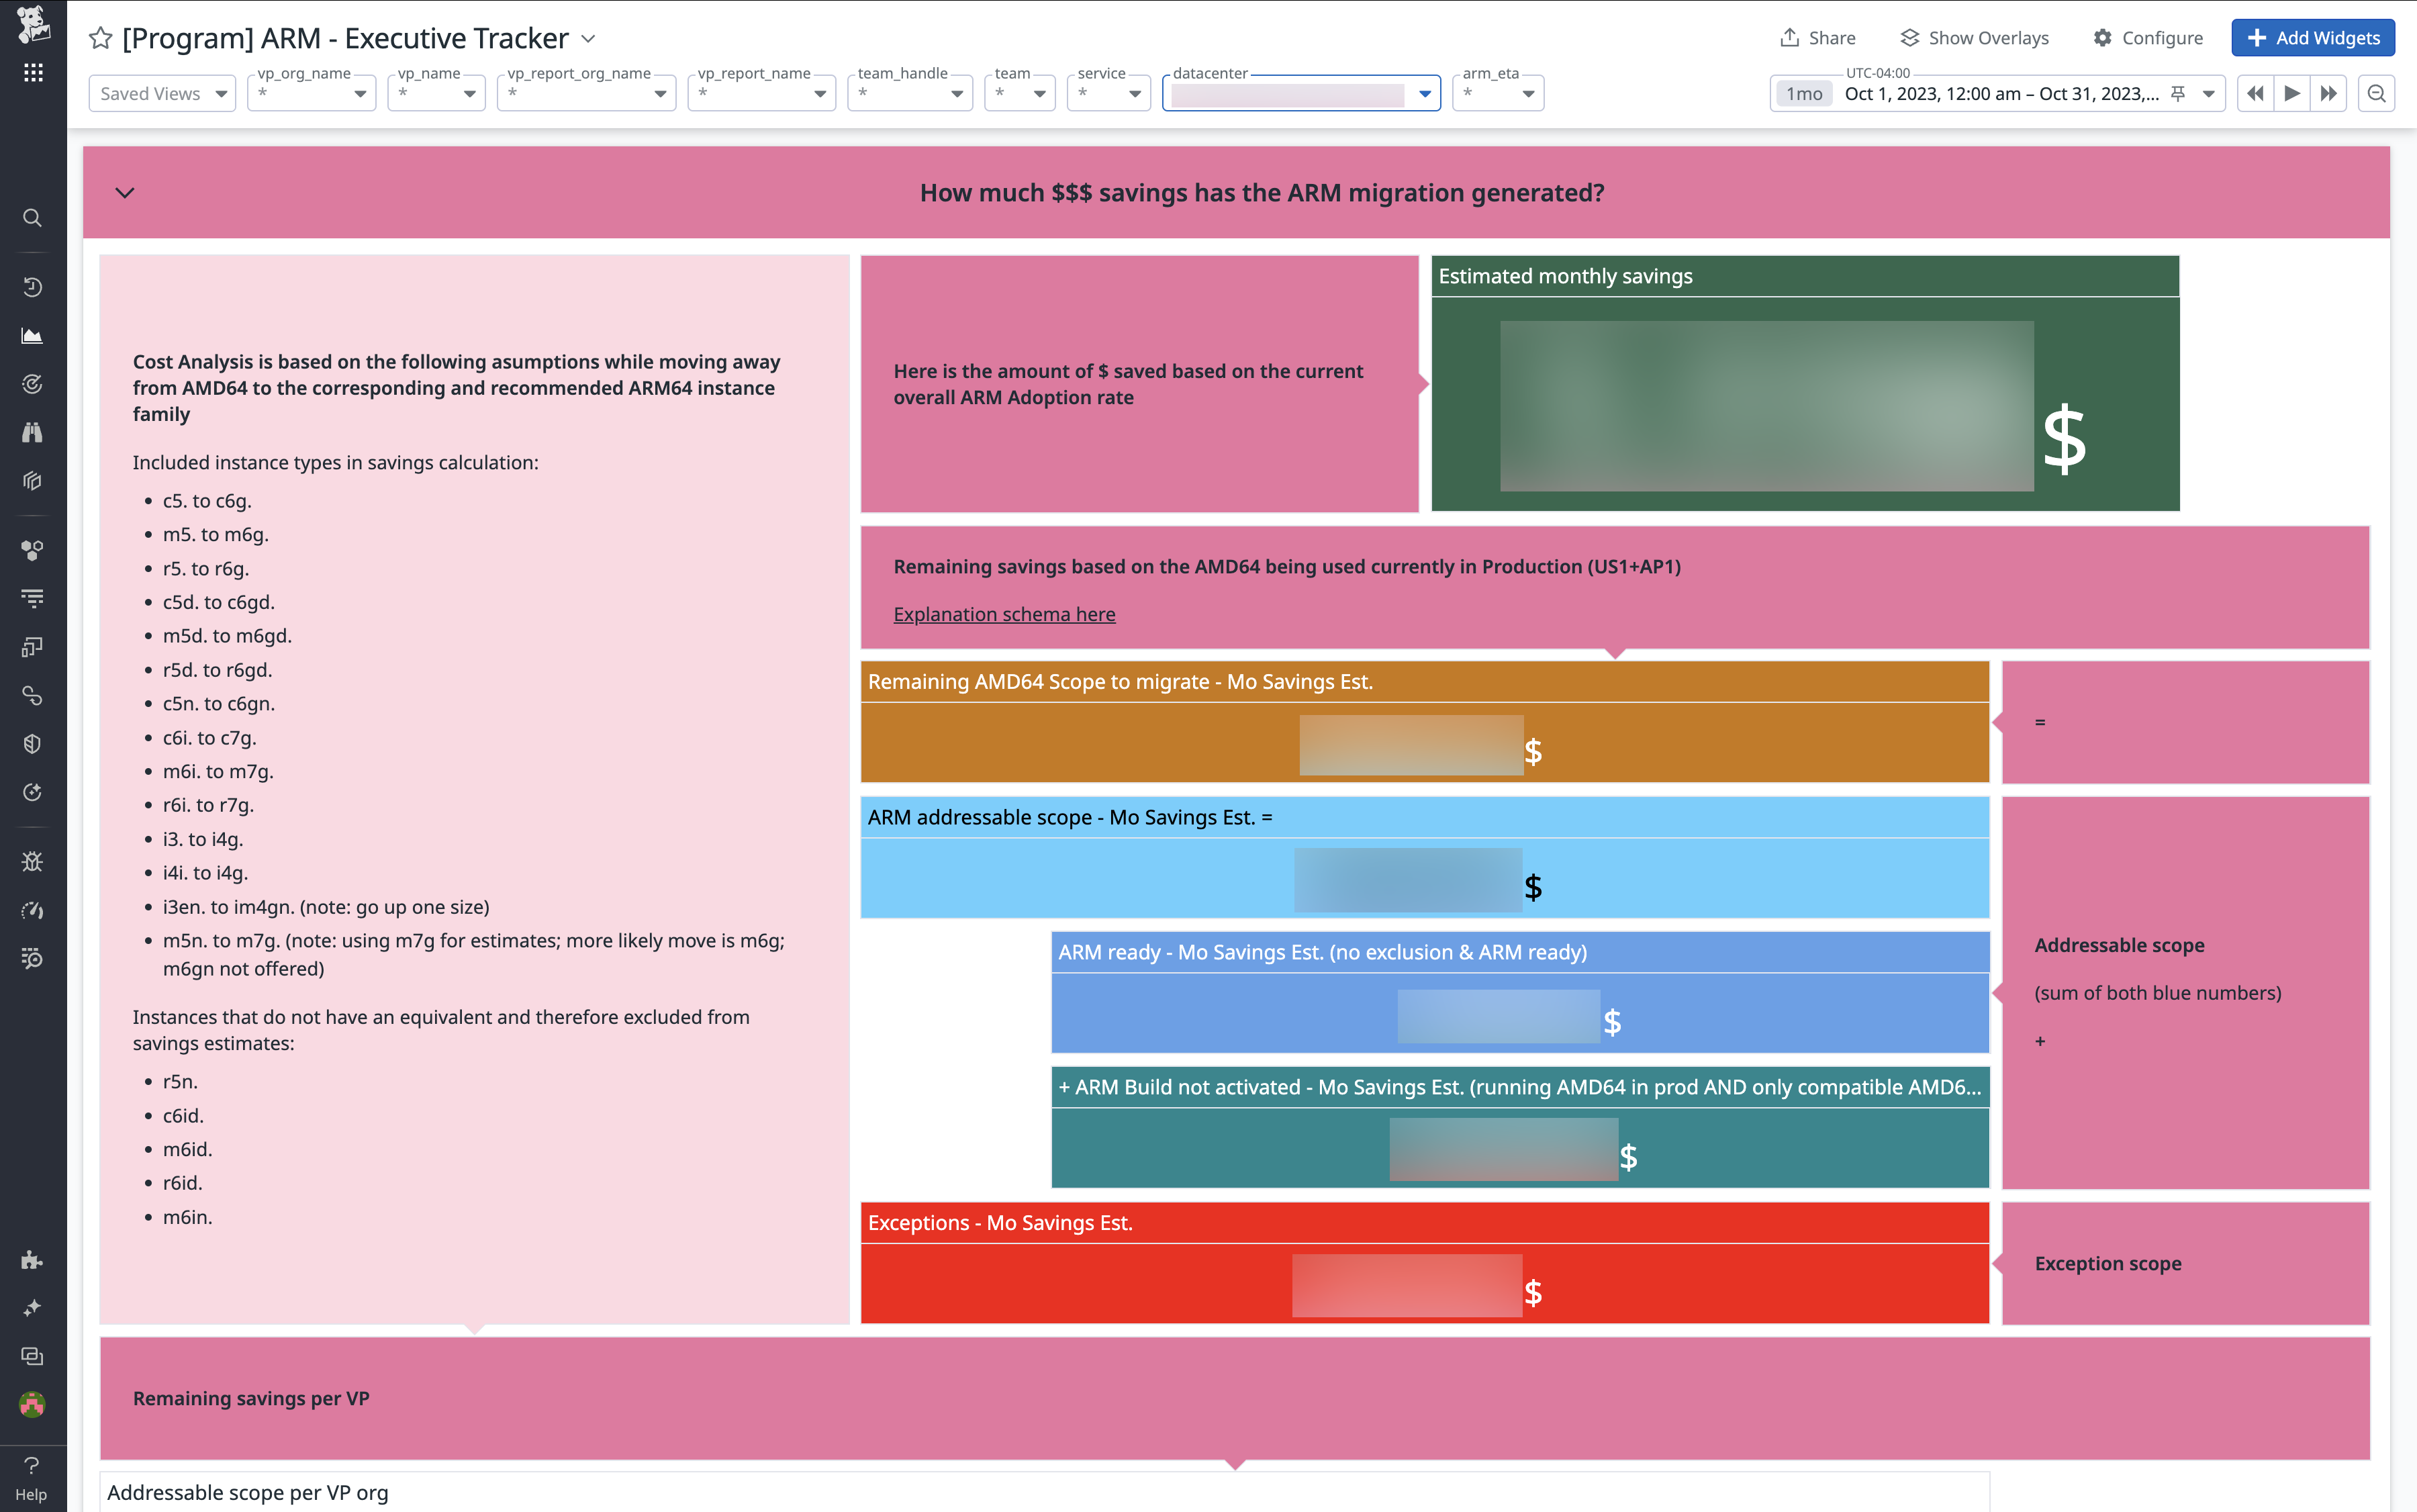
Task: Select the Security shield icon
Action: tap(33, 743)
